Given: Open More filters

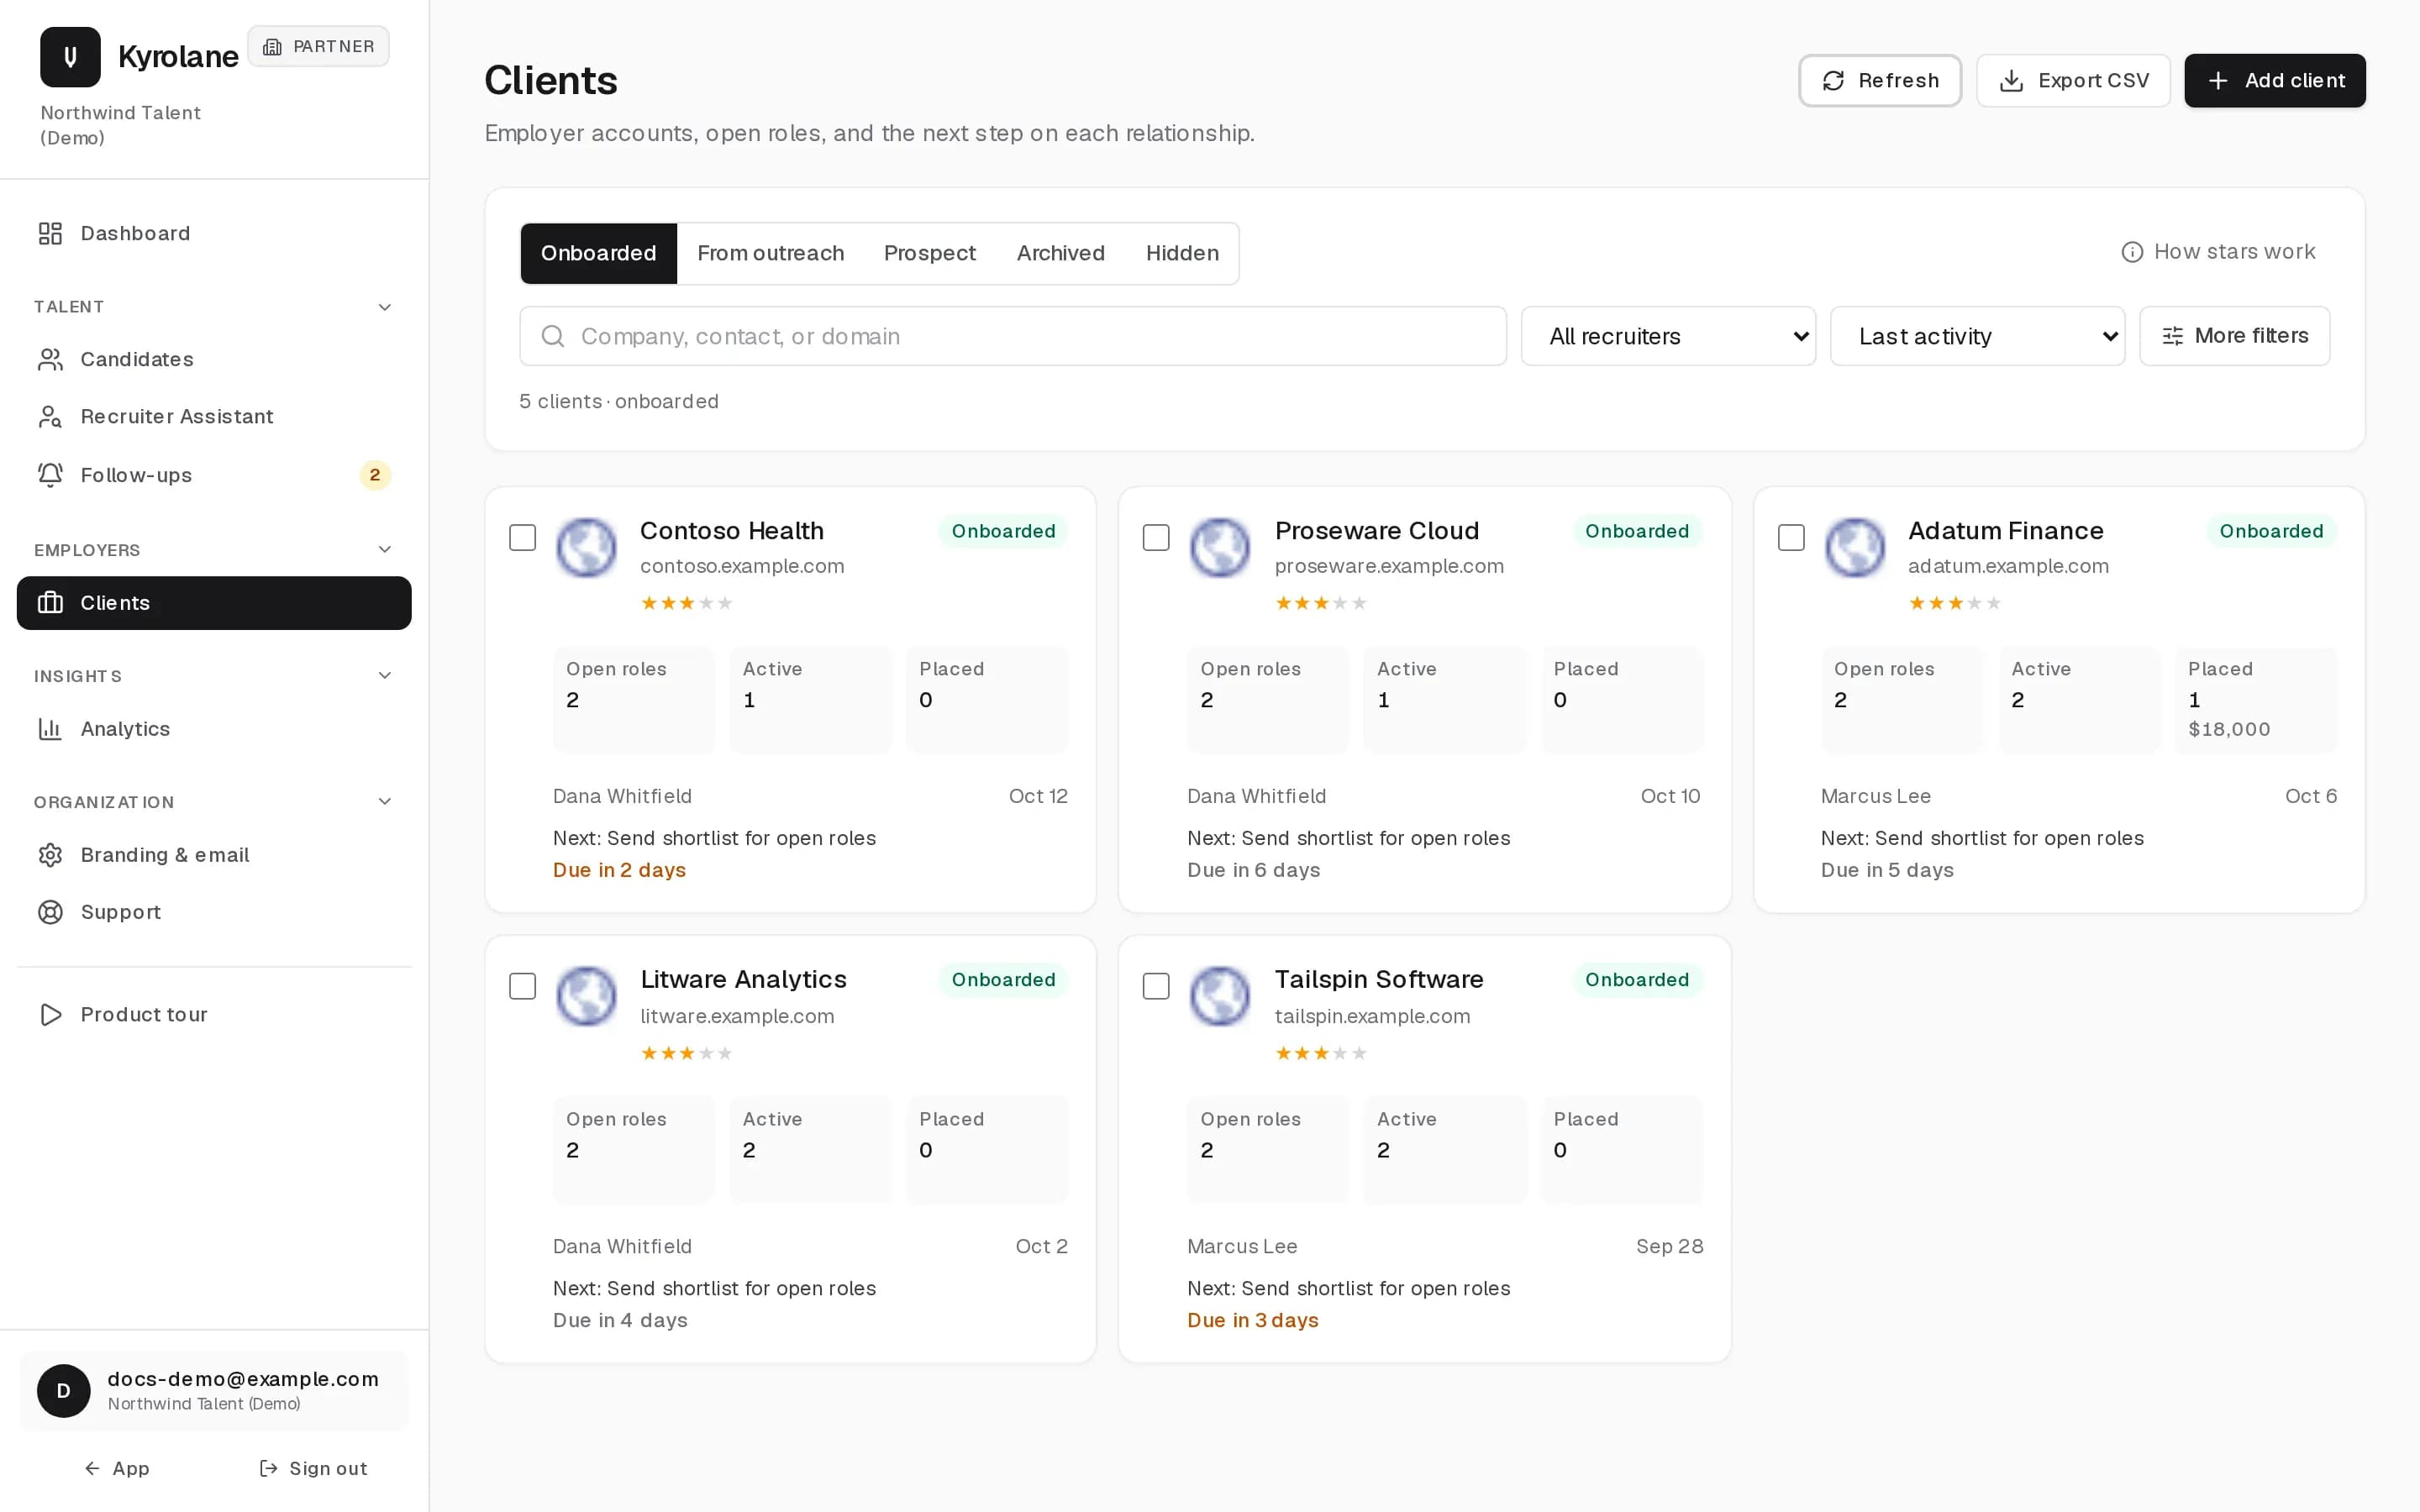Looking at the screenshot, I should (x=2235, y=336).
